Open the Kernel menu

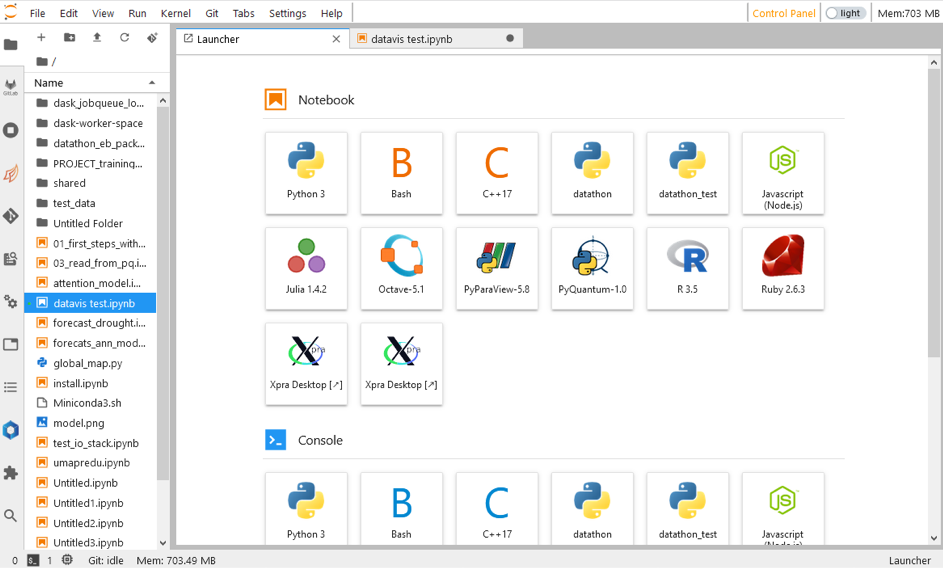click(x=176, y=13)
